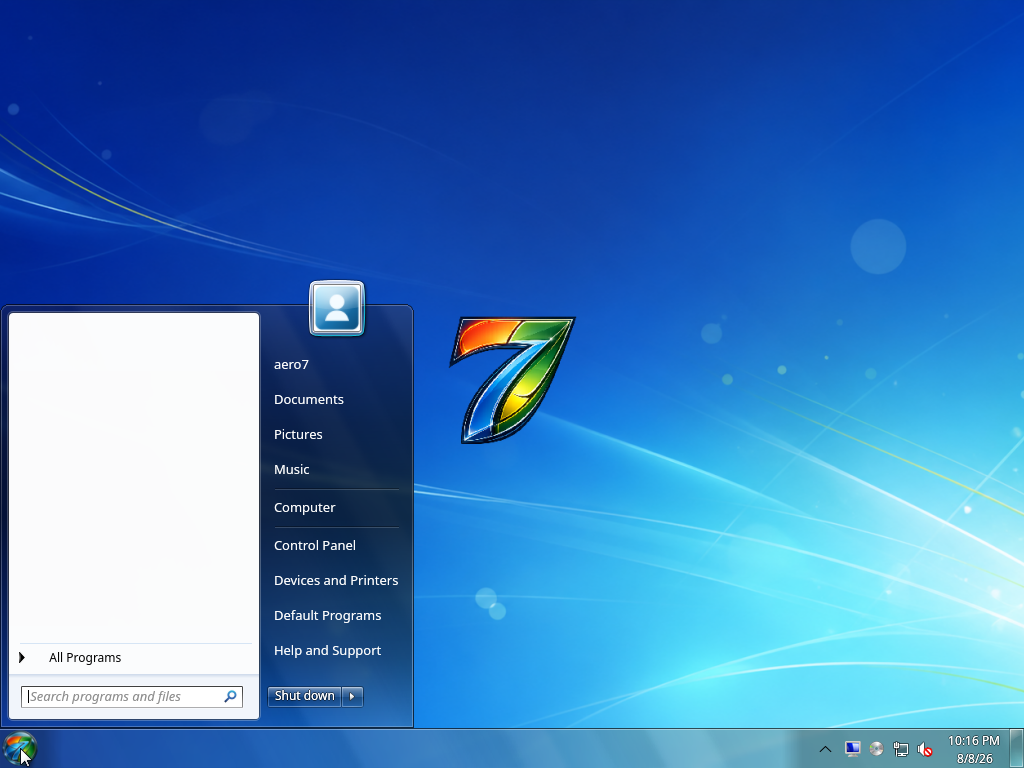This screenshot has height=768, width=1024.
Task: Open Documents from the Start menu
Action: point(309,400)
